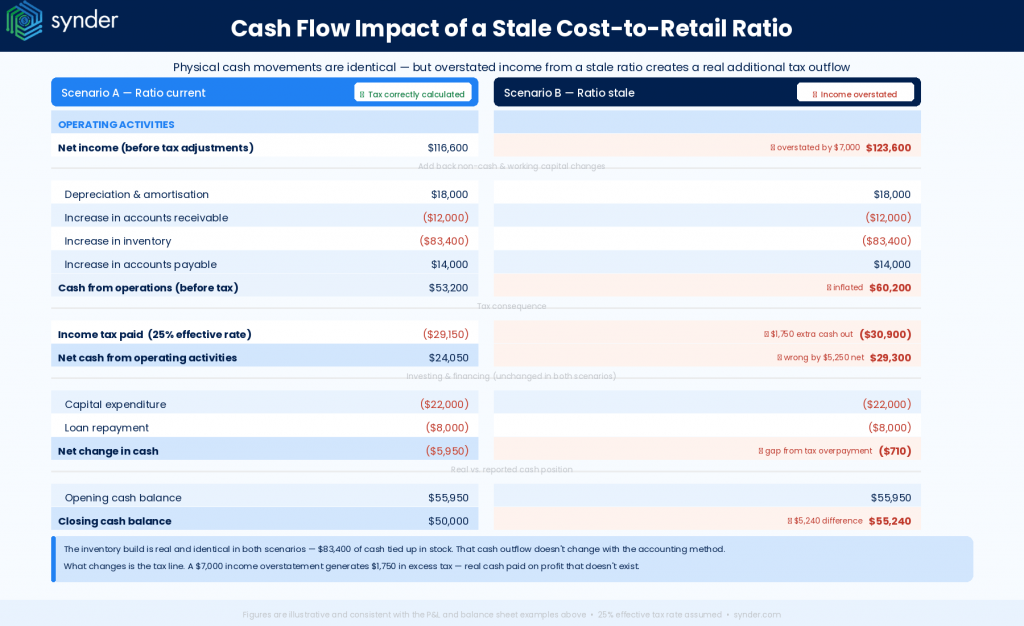Click the icon next to $5,240 difference
The image size is (1024, 626).
(x=789, y=520)
